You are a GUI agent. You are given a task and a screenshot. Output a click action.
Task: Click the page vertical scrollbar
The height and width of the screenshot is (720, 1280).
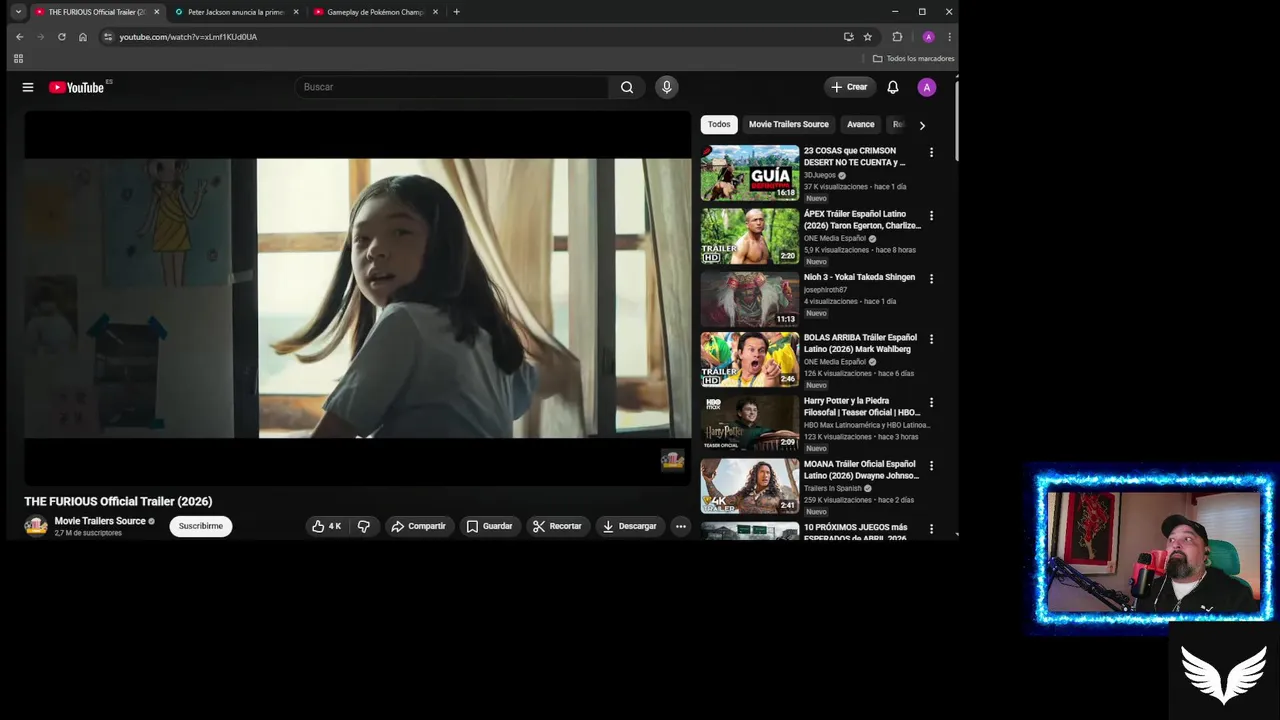957,120
